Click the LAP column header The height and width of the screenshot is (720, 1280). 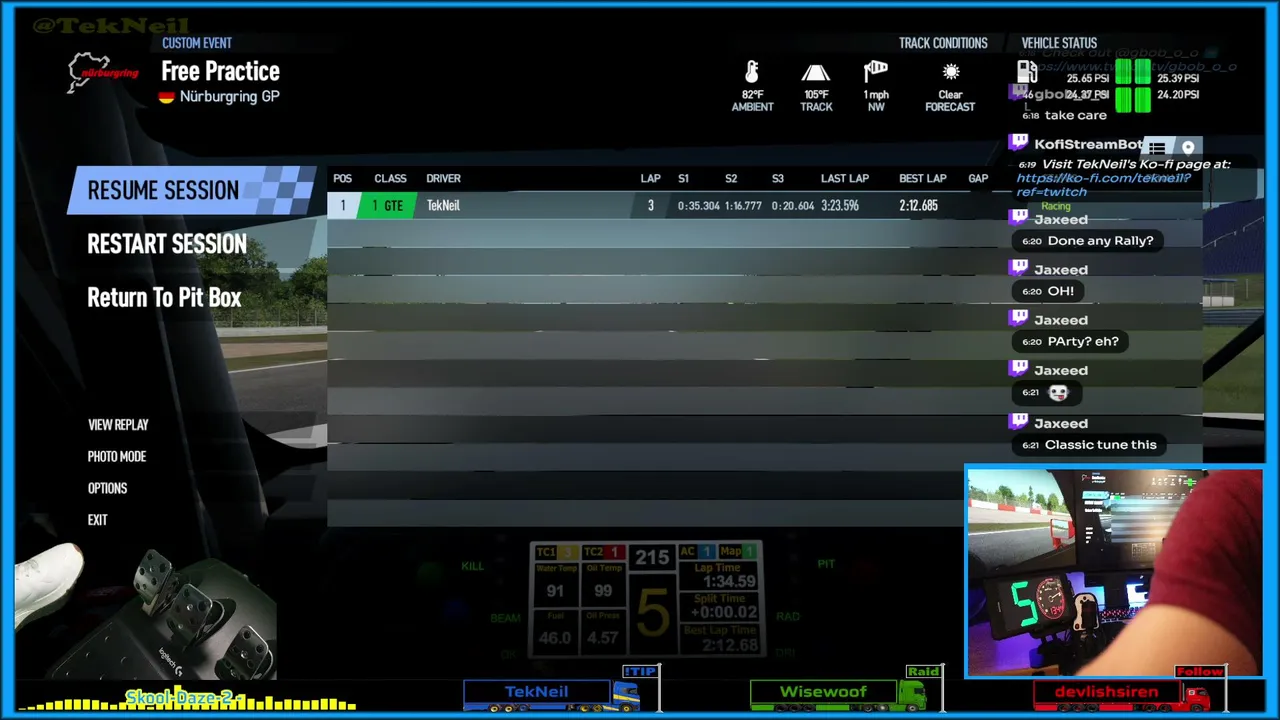[x=650, y=179]
